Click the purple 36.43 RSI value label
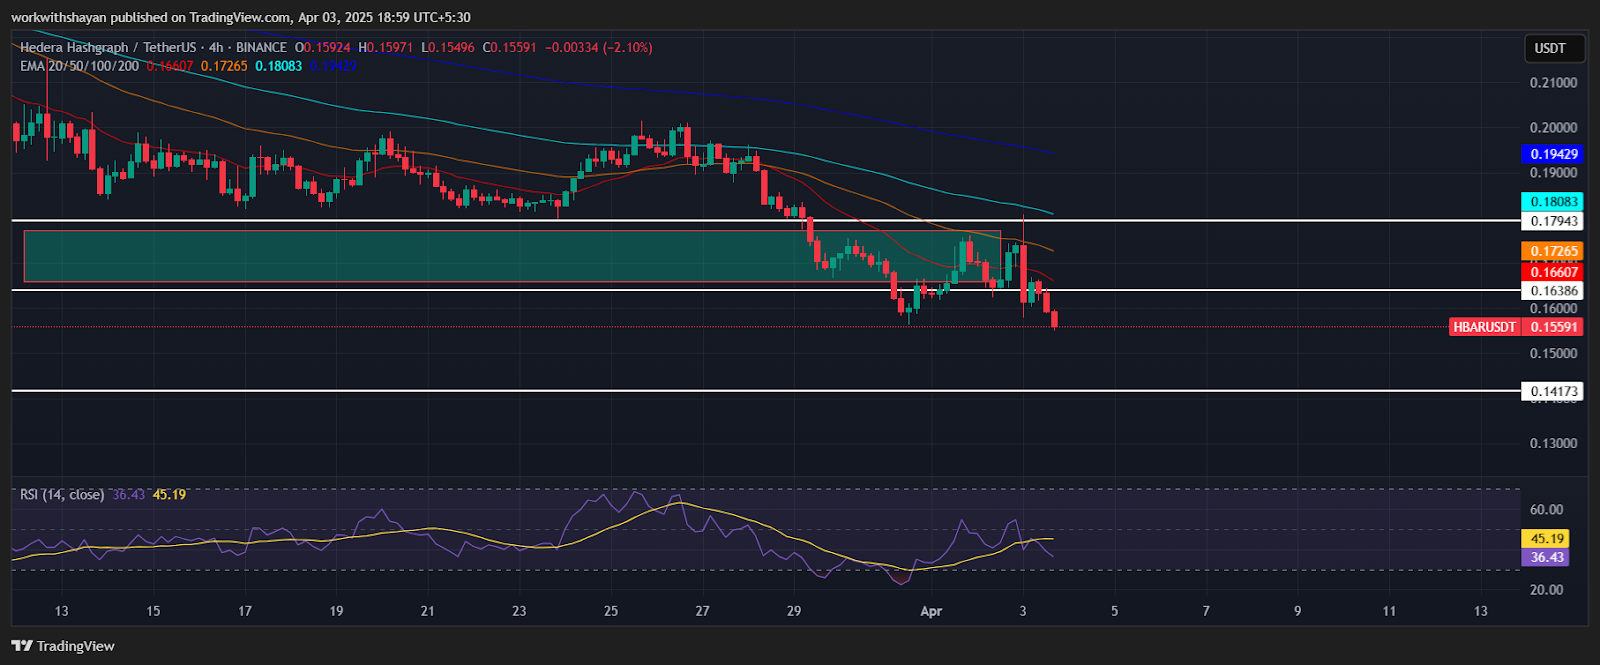This screenshot has width=1600, height=665. click(1546, 557)
